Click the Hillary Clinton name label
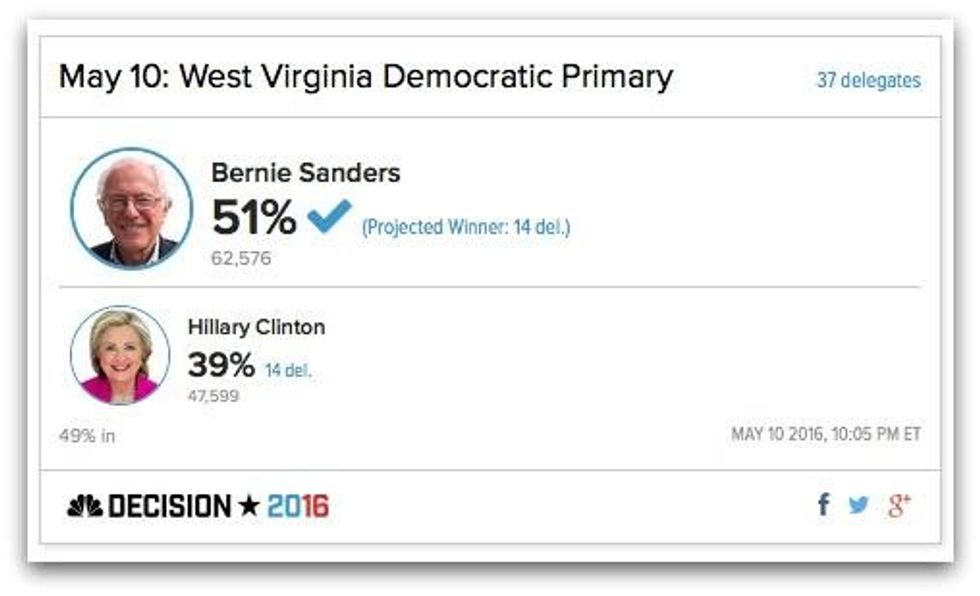 [x=256, y=327]
